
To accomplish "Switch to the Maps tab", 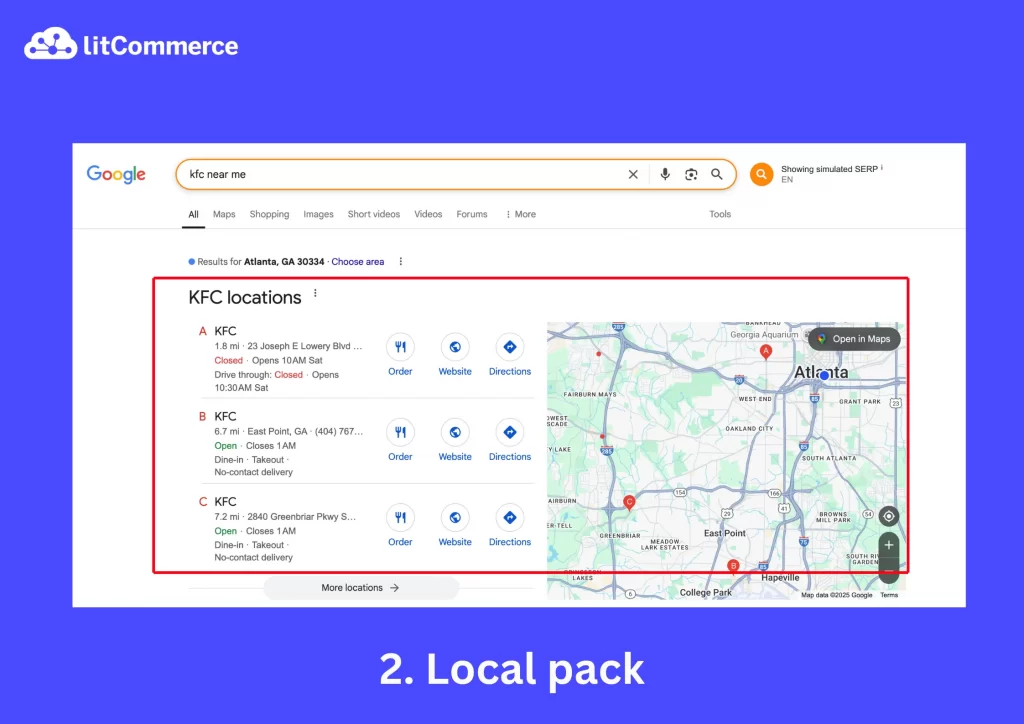I will coord(224,214).
